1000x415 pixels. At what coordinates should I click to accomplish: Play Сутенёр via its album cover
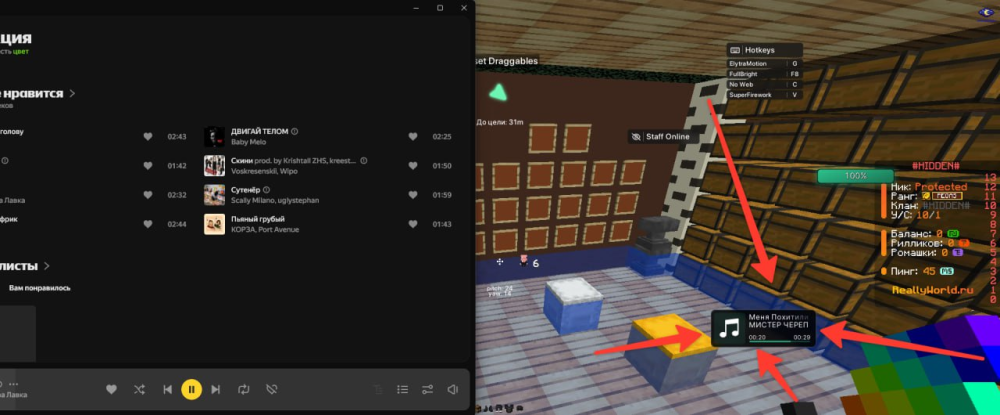(214, 195)
